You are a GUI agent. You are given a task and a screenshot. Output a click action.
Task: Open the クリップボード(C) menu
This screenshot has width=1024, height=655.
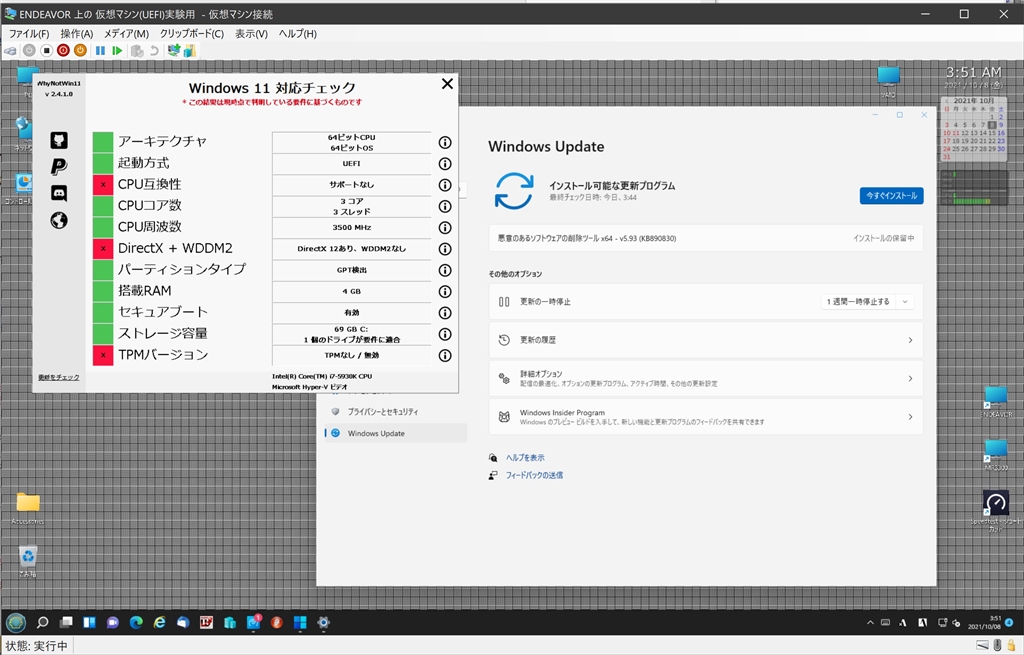(191, 33)
